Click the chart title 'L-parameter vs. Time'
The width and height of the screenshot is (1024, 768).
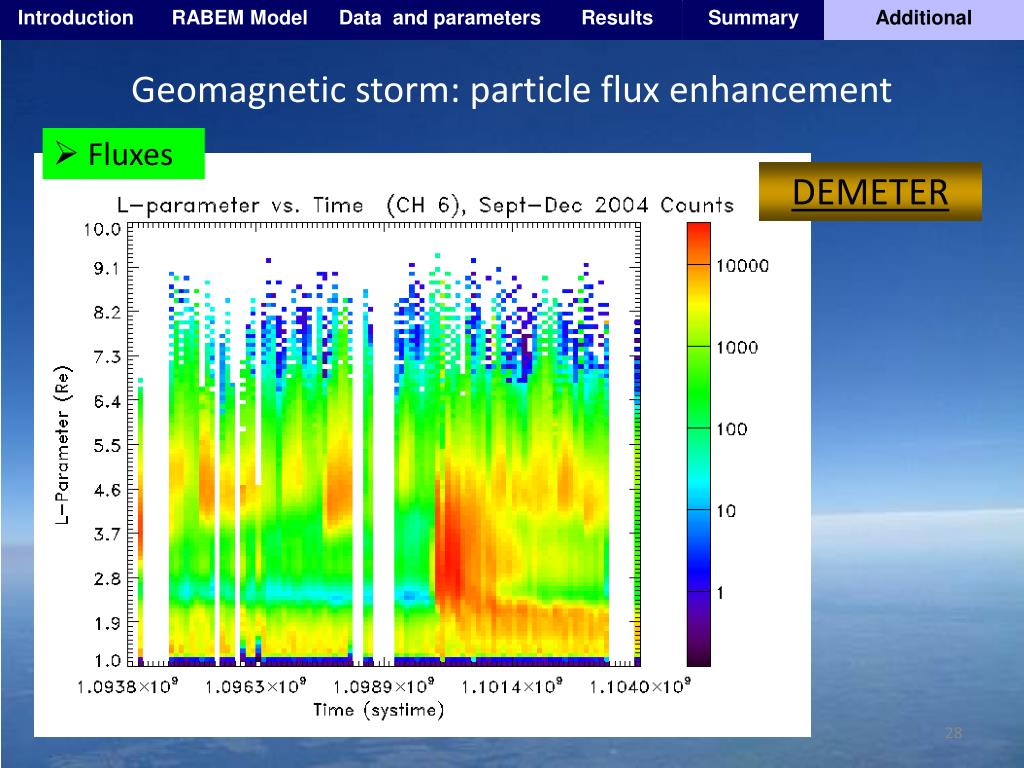tap(425, 205)
